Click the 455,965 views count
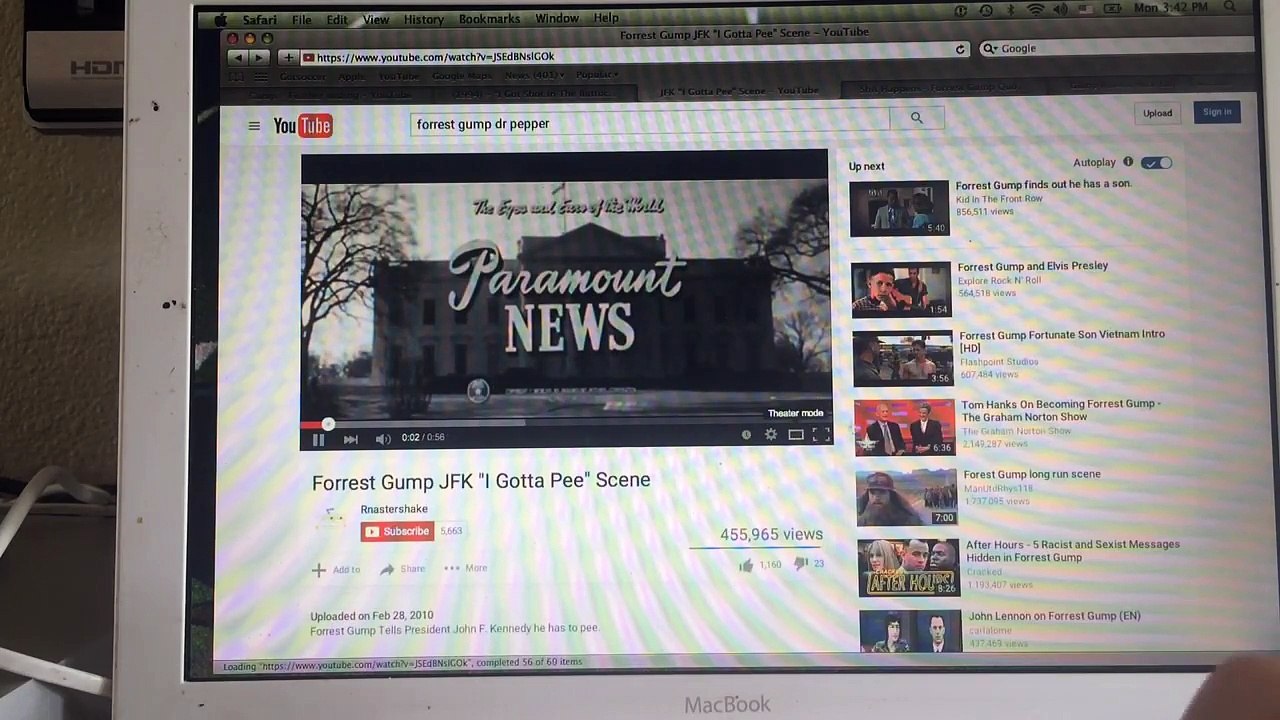1280x720 pixels. coord(771,535)
